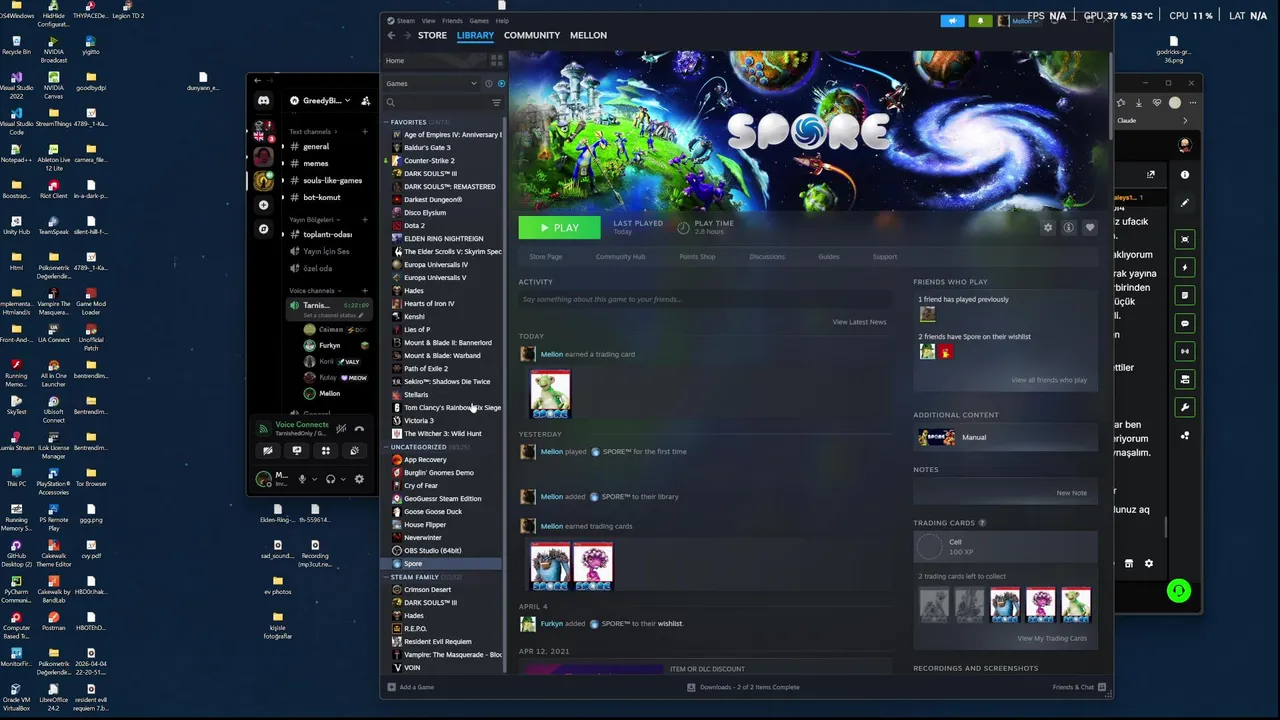The height and width of the screenshot is (720, 1280).
Task: Click wrench tool icon in right window sidebar
Action: coord(1185,407)
